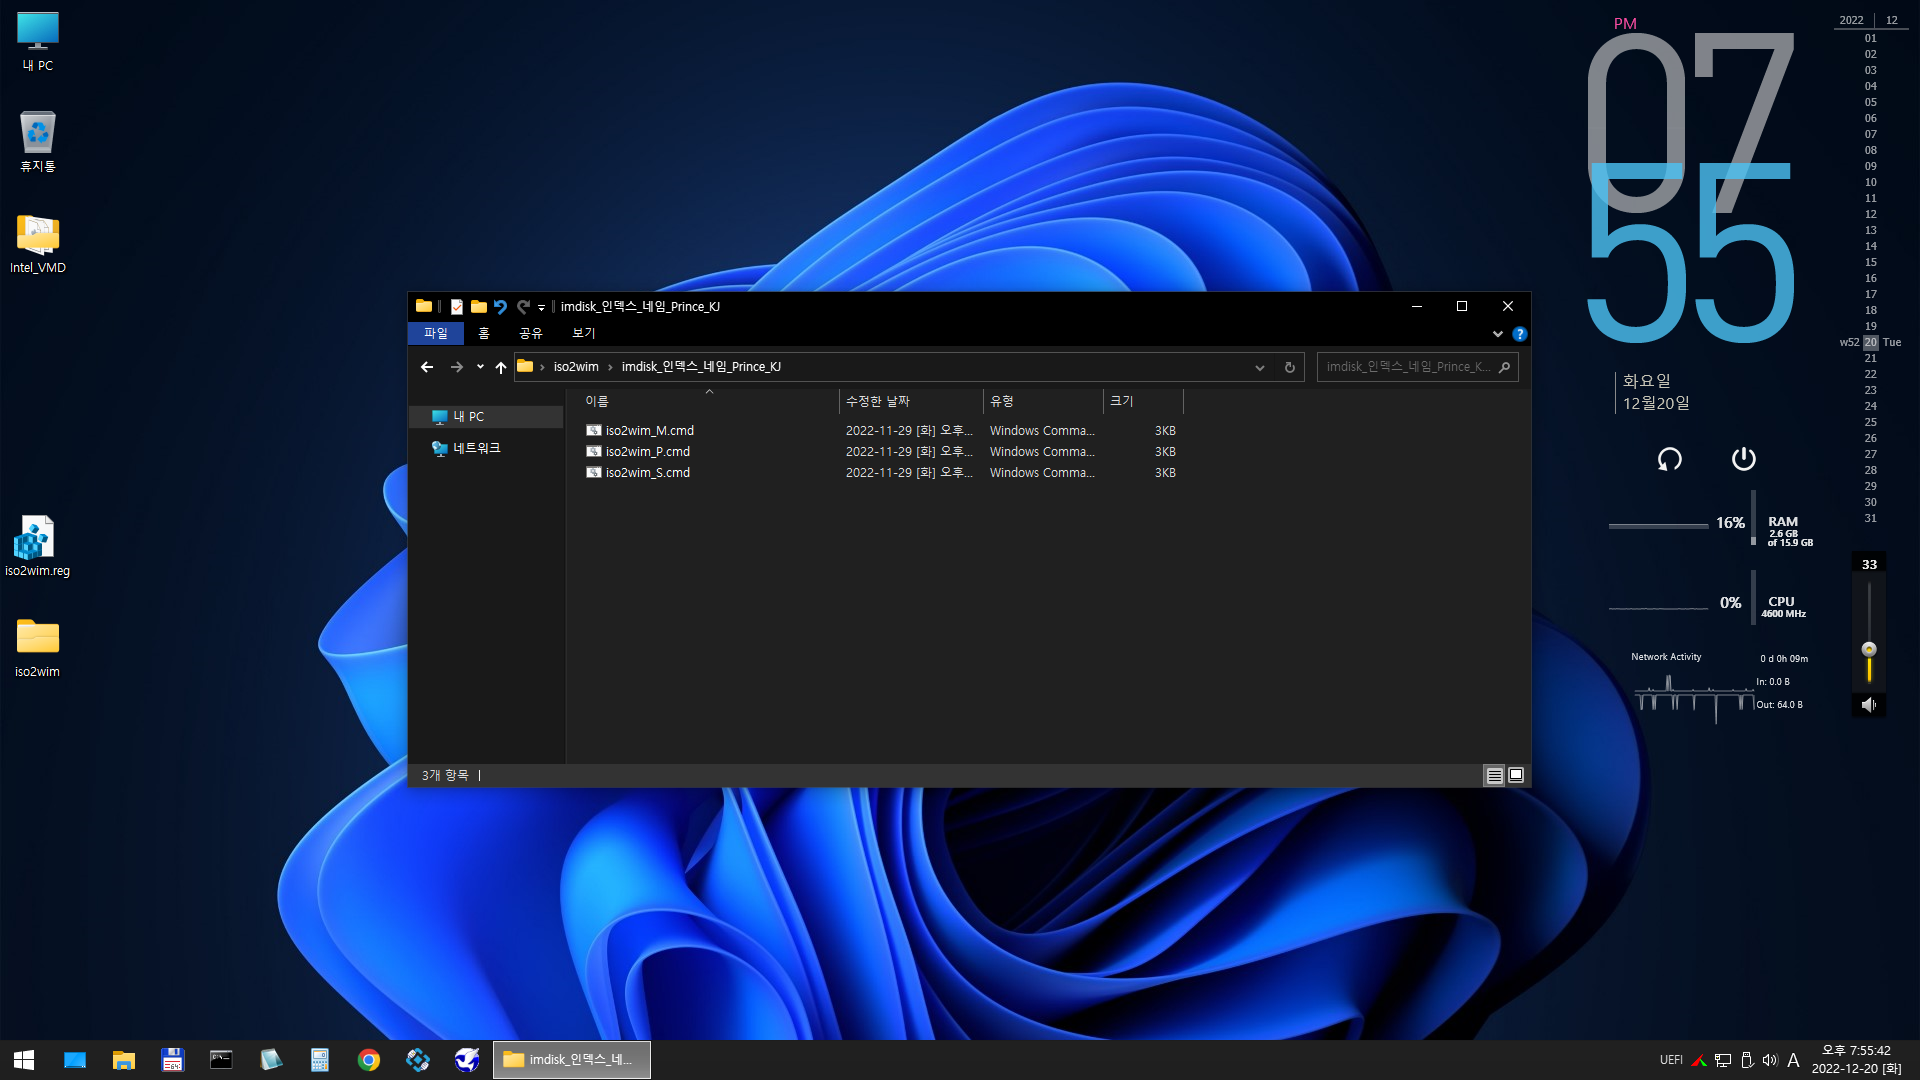Viewport: 1920px width, 1080px height.
Task: Click the search magnifier icon
Action: click(1504, 367)
